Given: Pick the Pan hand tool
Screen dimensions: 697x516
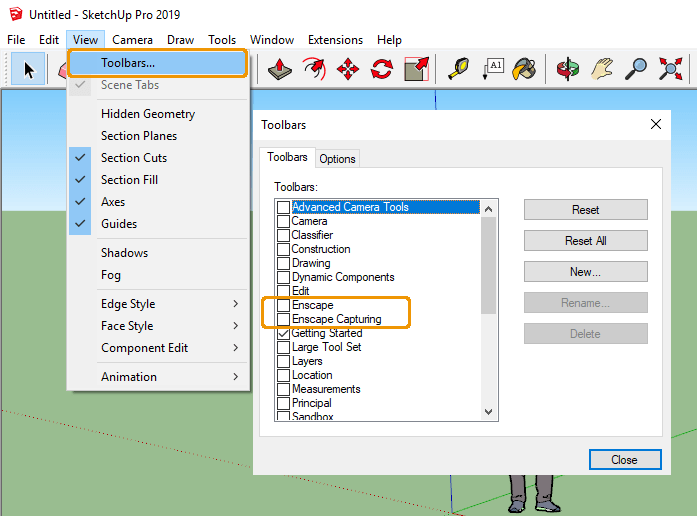Looking at the screenshot, I should 602,69.
